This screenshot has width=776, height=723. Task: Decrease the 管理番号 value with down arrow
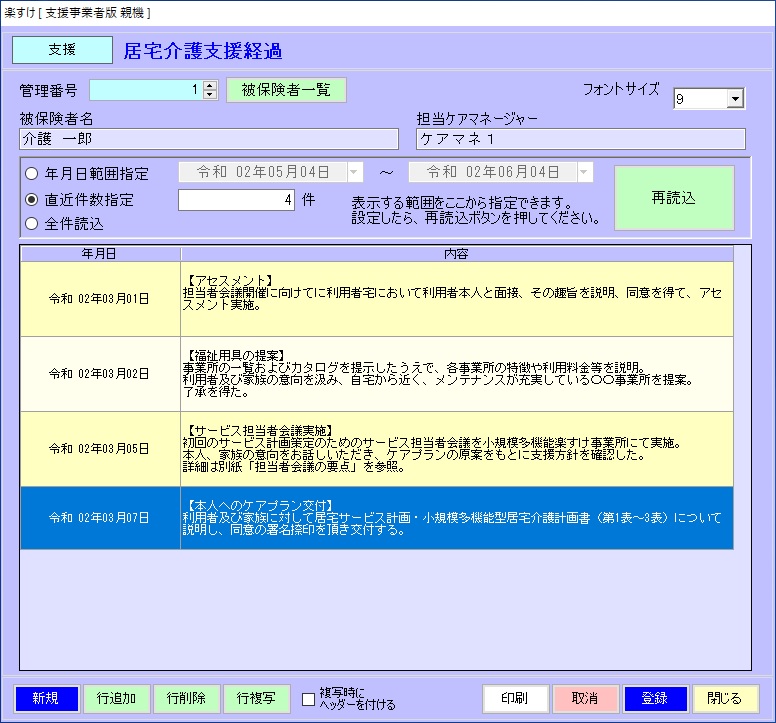coord(209,95)
